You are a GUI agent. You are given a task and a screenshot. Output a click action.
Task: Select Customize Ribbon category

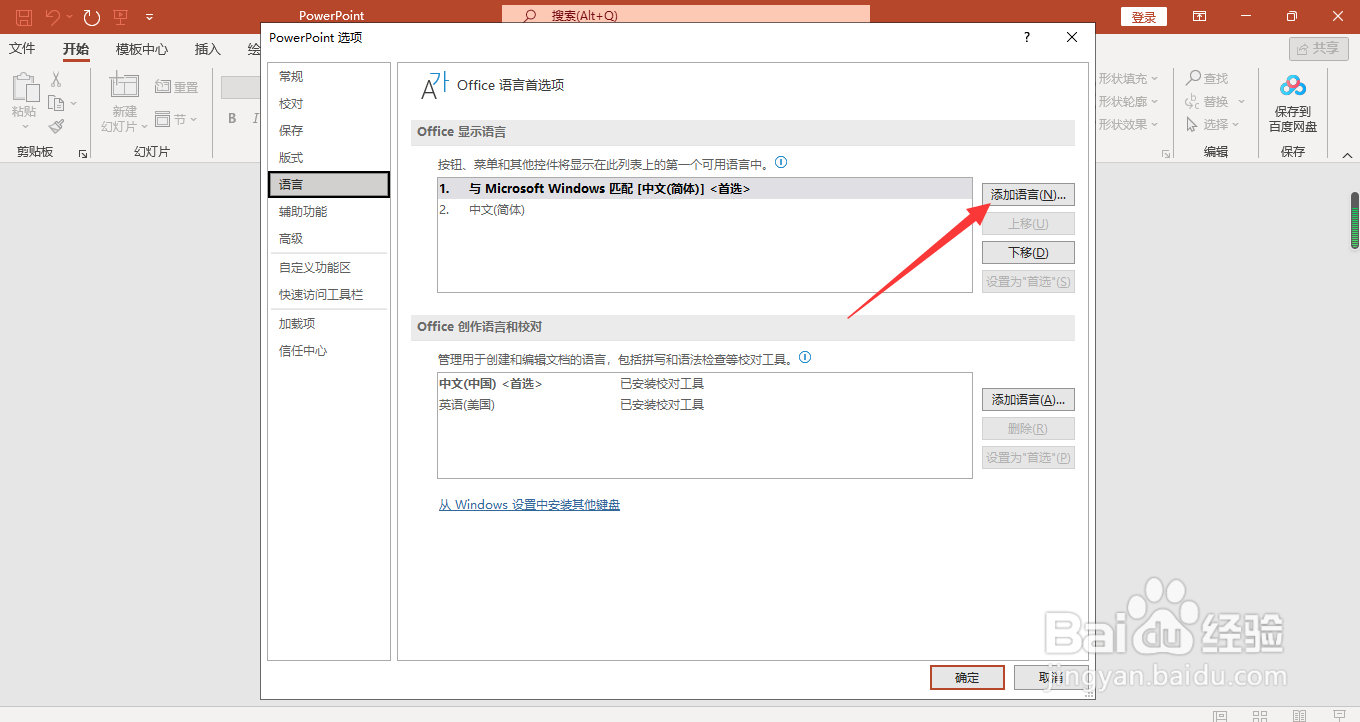(329, 267)
